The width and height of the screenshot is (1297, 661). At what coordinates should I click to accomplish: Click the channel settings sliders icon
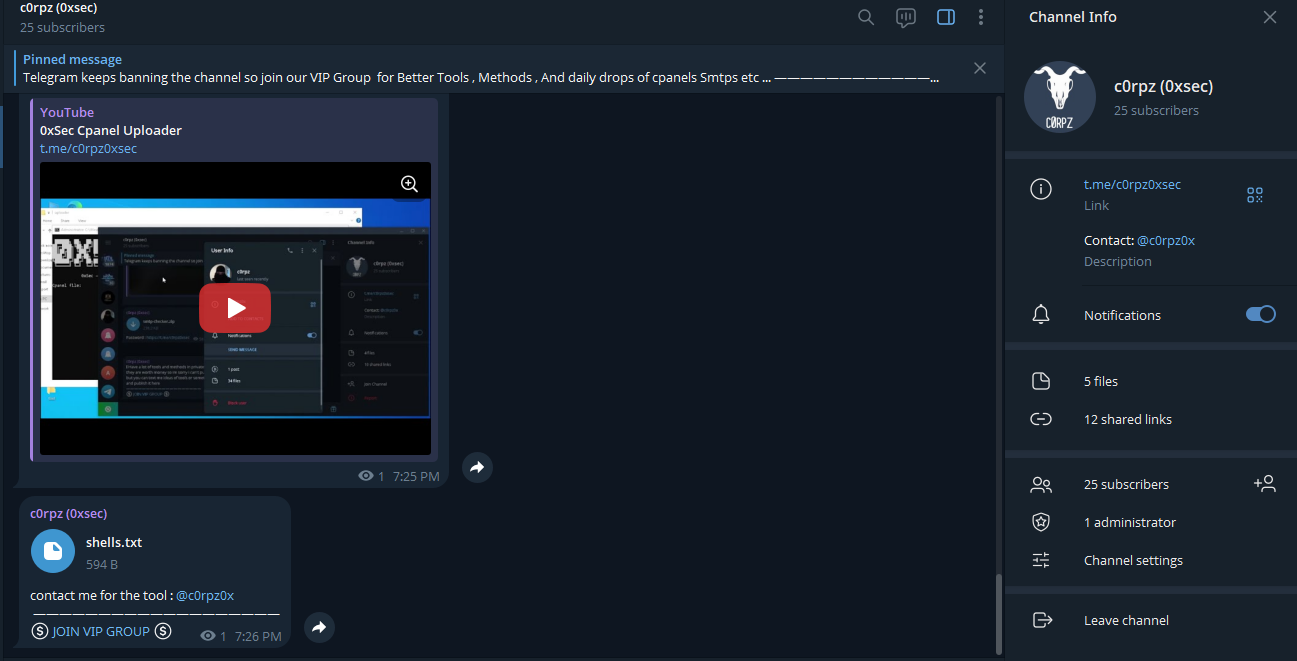coord(1041,560)
